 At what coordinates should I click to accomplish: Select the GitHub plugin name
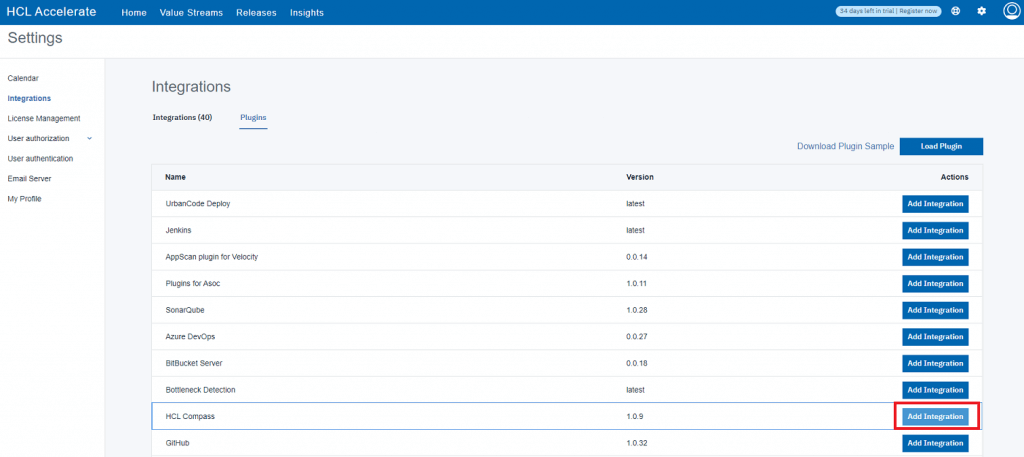pos(177,443)
